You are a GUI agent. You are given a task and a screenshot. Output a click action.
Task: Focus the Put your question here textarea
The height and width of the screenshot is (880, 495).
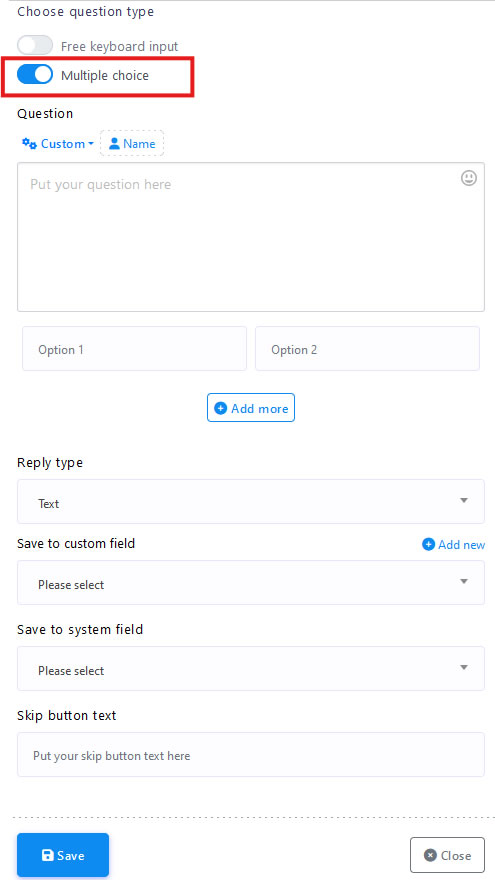pos(251,237)
